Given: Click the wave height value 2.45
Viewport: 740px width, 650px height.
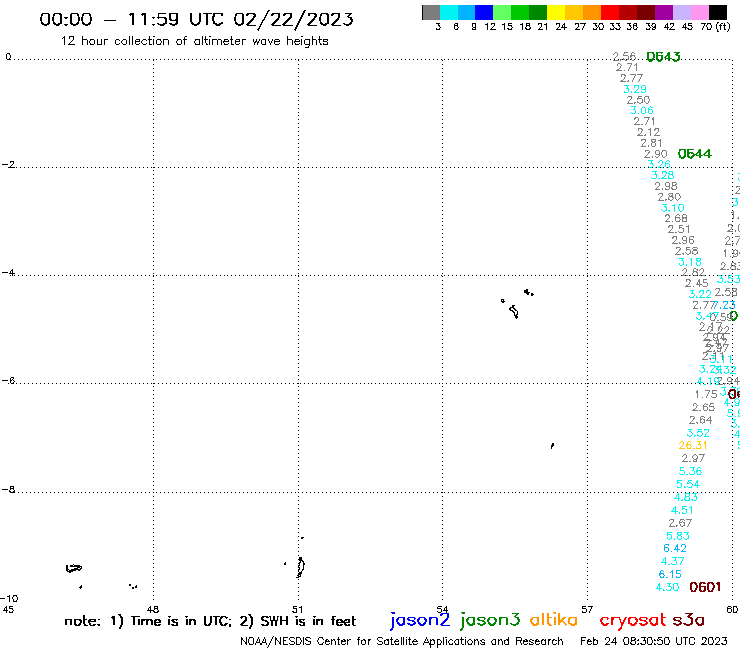Looking at the screenshot, I should click(697, 283).
